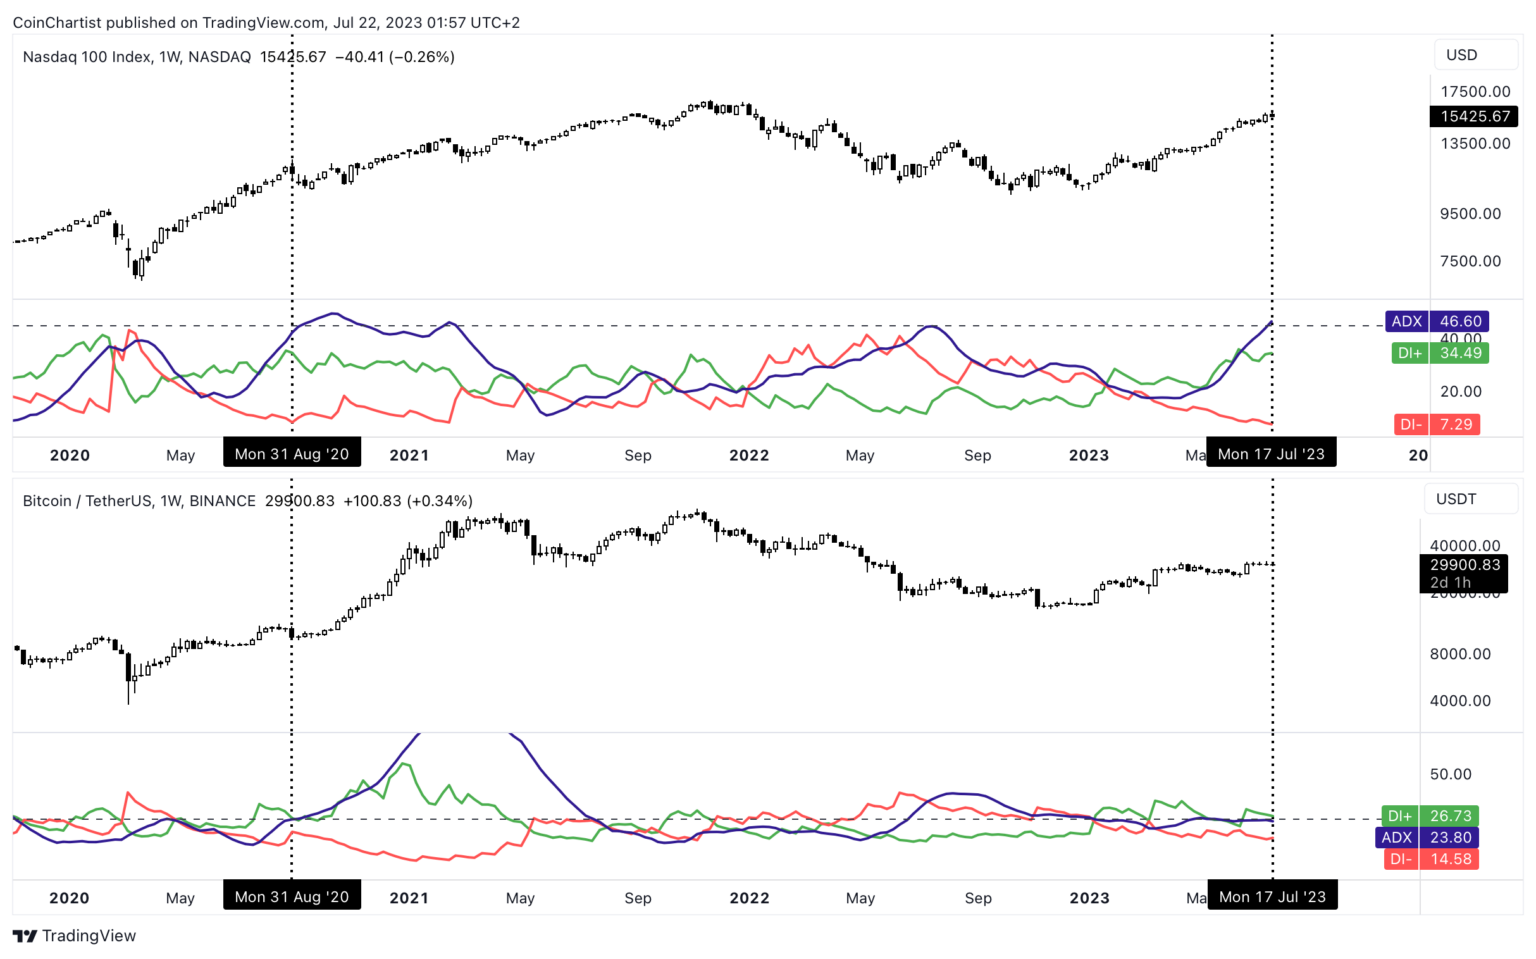The image size is (1536, 959).
Task: Open the USDT currency selector
Action: pyautogui.click(x=1456, y=499)
